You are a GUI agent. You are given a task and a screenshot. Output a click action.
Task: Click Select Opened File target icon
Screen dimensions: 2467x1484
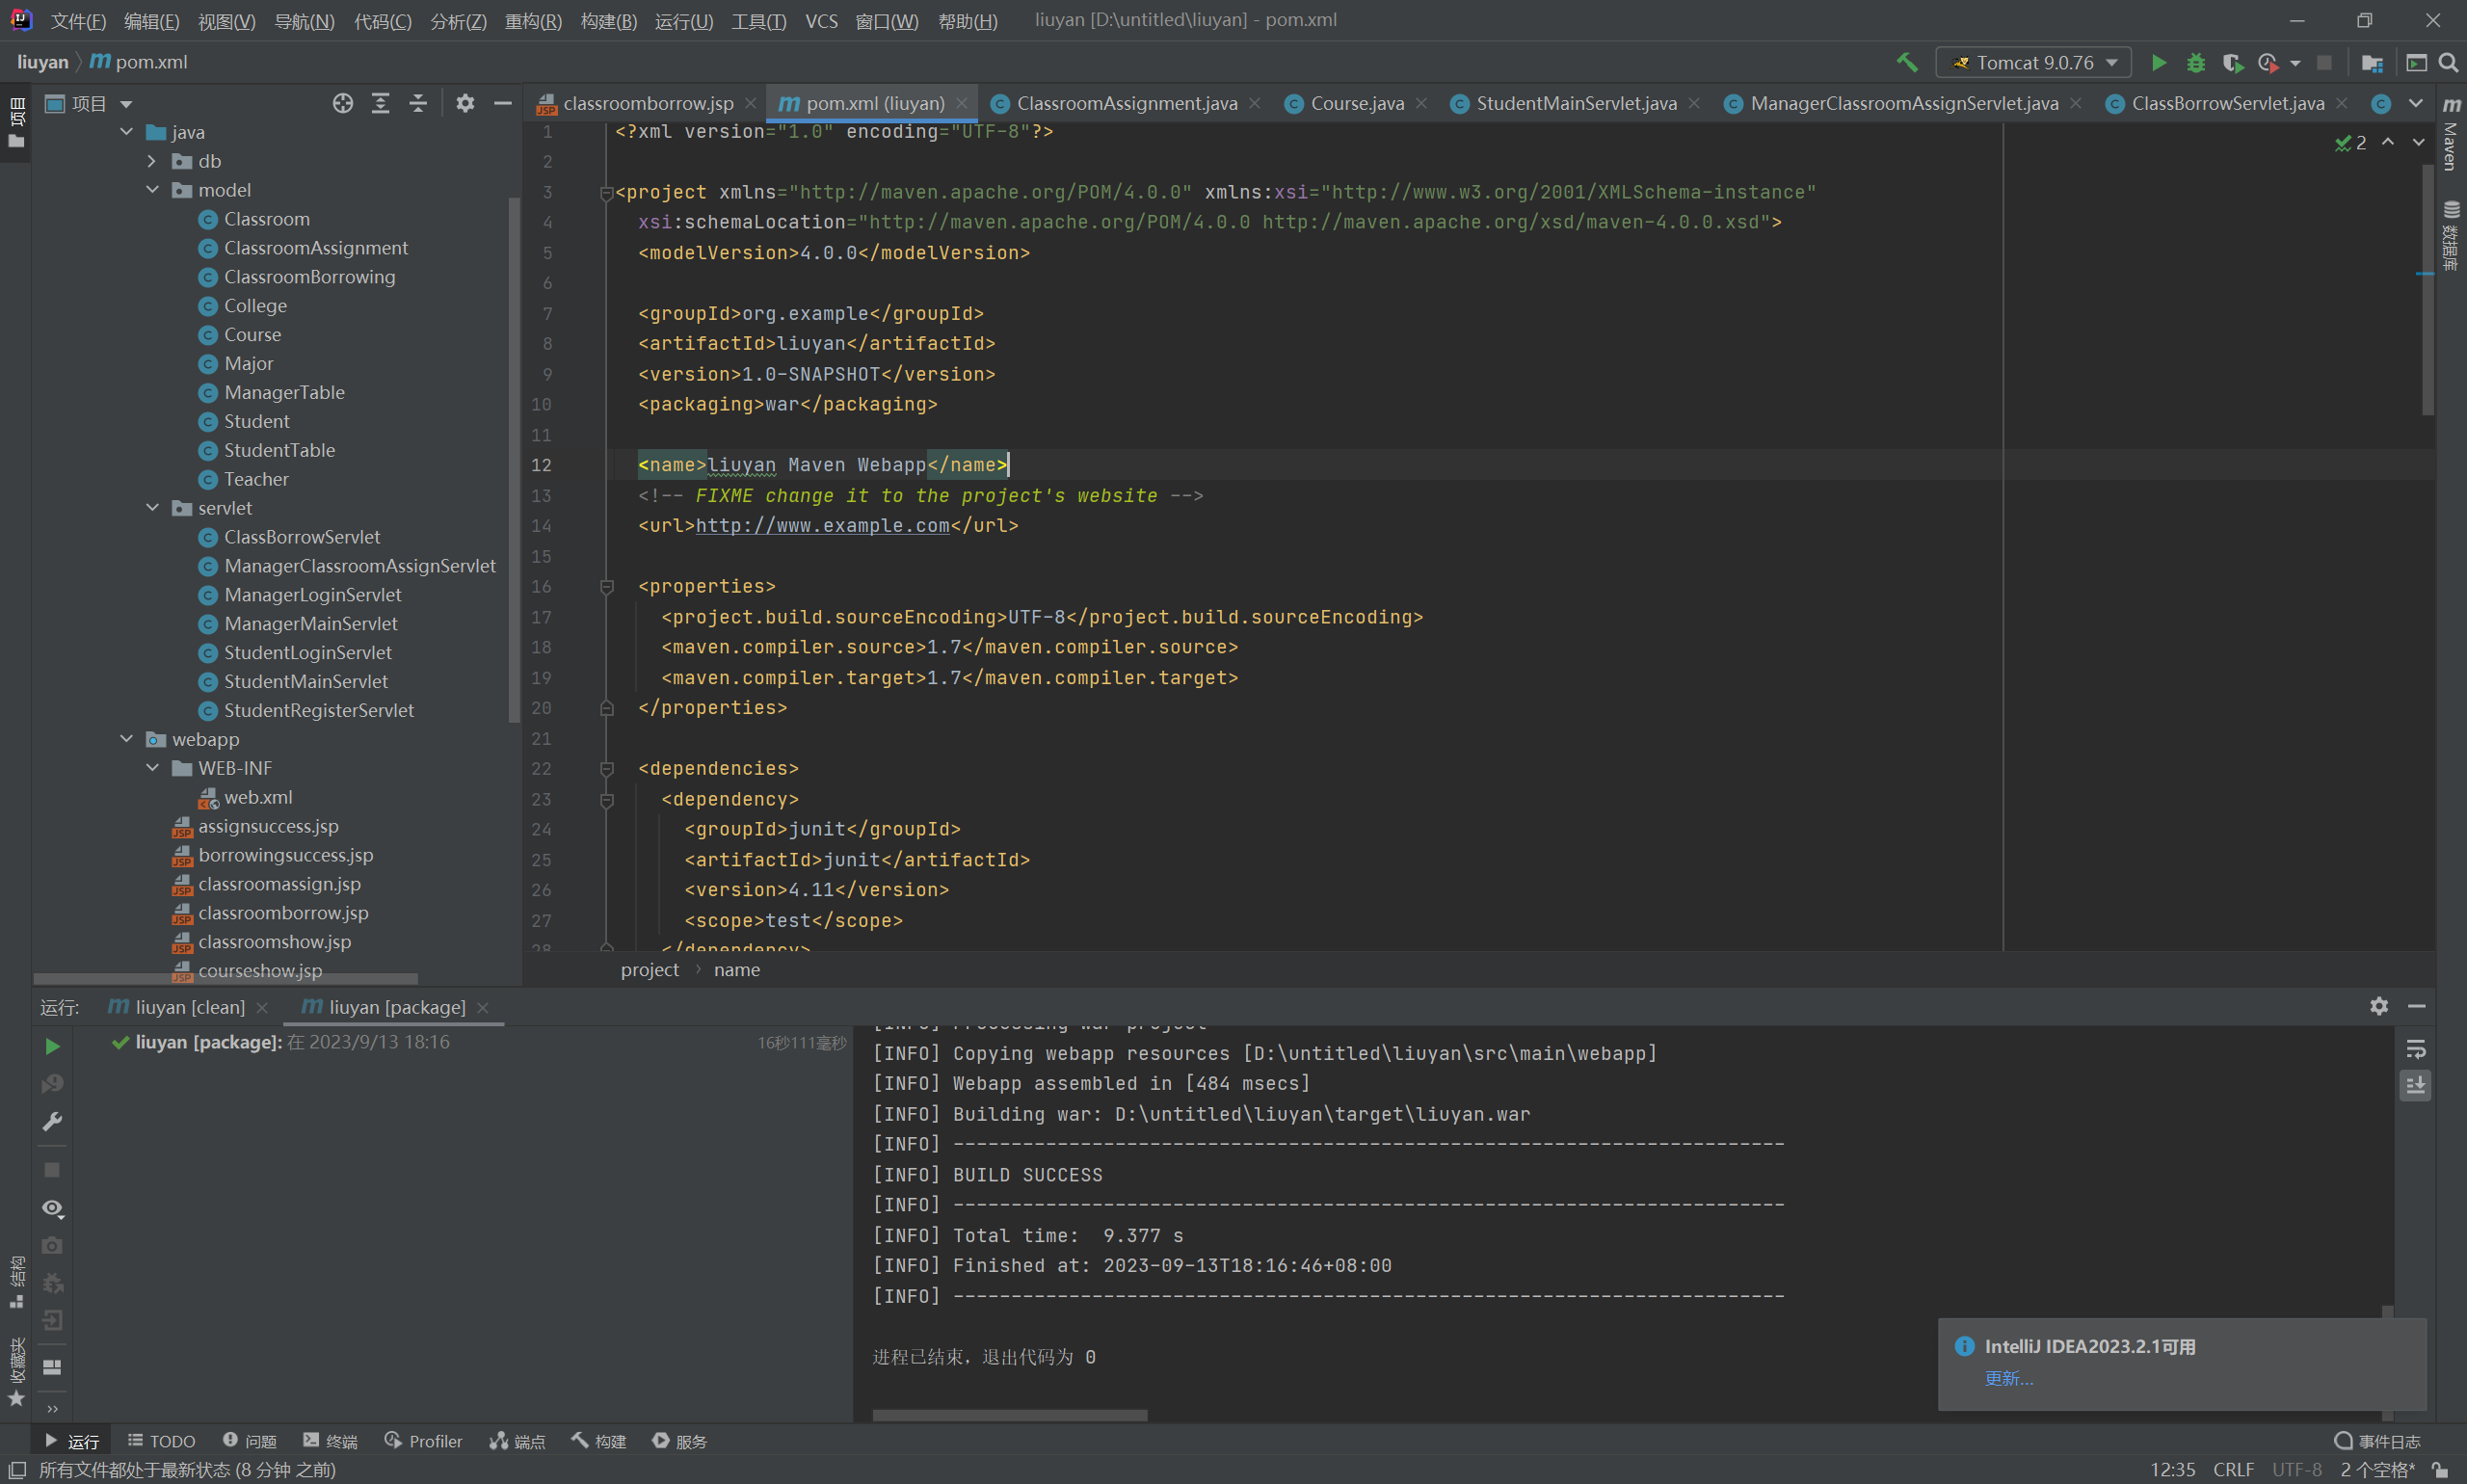(343, 103)
